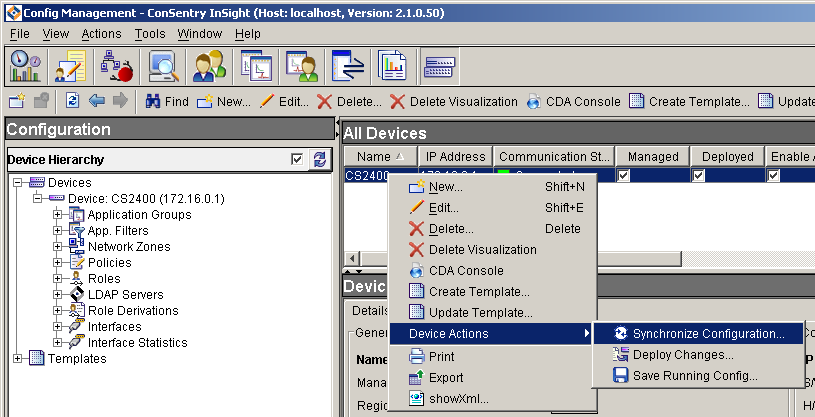815x417 pixels.
Task: Select showXml... in the context menu
Action: click(x=492, y=399)
